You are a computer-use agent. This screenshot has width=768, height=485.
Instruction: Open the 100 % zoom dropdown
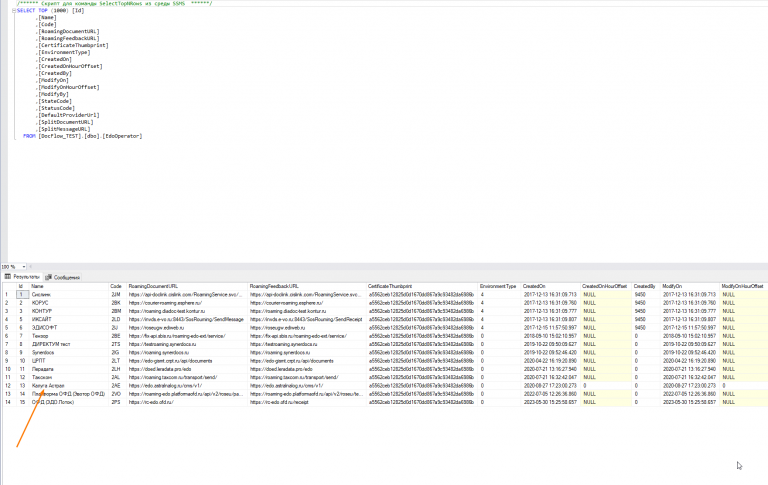24,267
